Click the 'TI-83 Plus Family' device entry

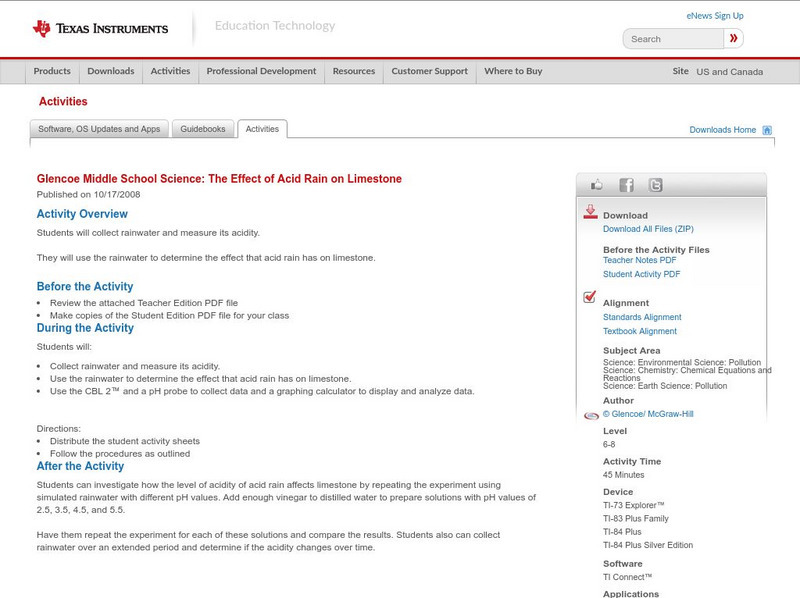(x=636, y=519)
